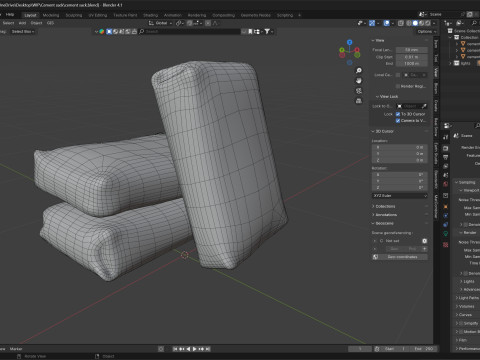The width and height of the screenshot is (480, 360).
Task: Open Global transform orientation dropdown
Action: coord(160,23)
